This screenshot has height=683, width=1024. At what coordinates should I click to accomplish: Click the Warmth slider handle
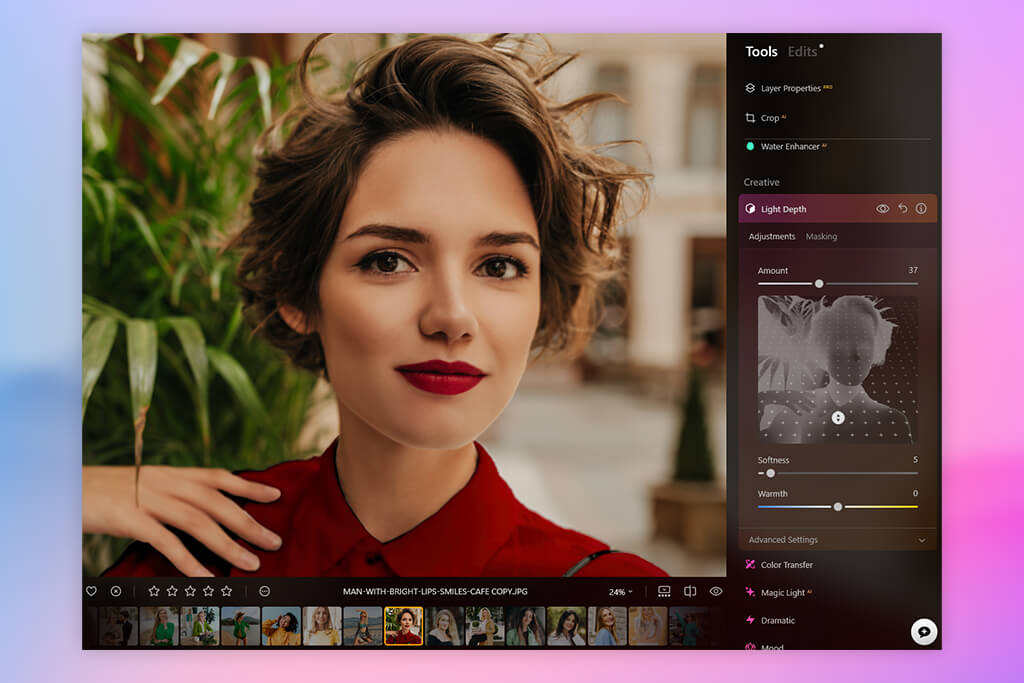838,506
